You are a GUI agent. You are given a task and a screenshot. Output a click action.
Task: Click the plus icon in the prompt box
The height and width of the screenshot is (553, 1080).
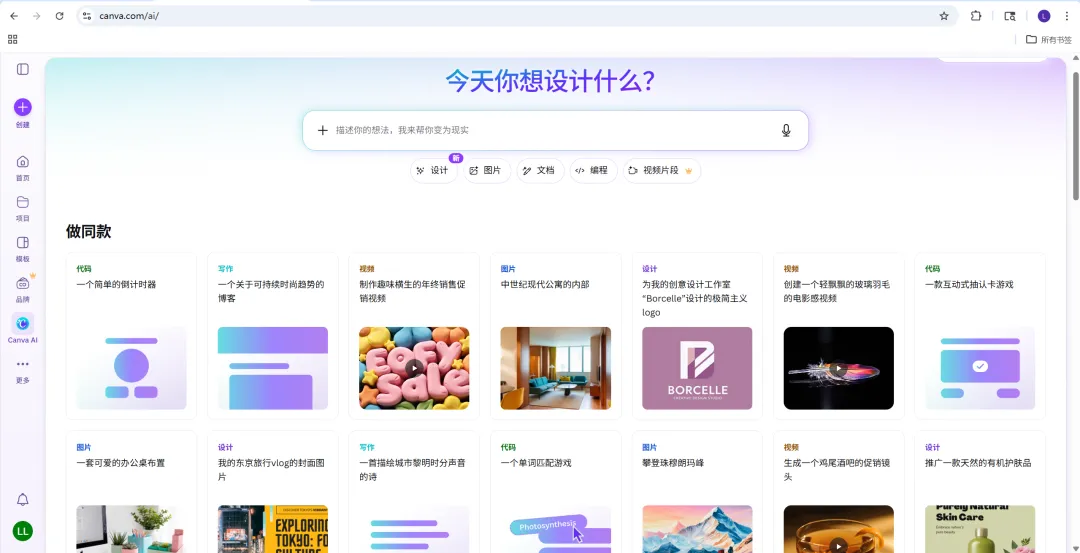click(322, 130)
